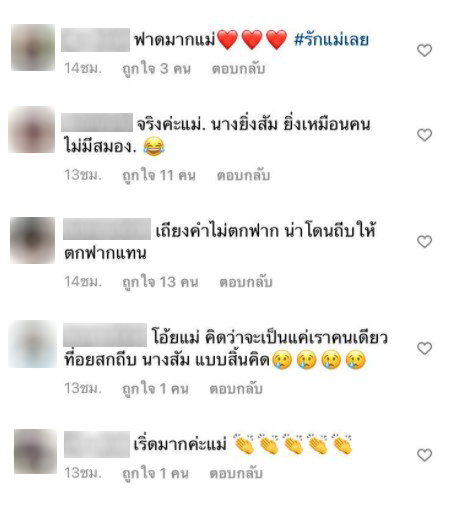
Task: Reply to the 'ฟาดมากแม่' comment
Action: pyautogui.click(x=238, y=69)
